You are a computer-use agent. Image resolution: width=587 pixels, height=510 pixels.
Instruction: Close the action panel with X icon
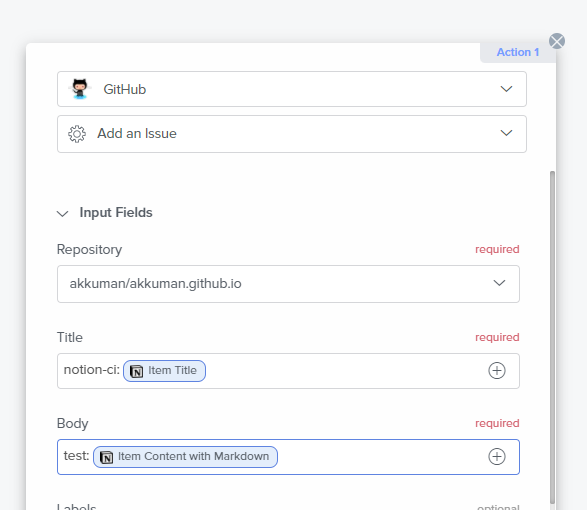[557, 41]
